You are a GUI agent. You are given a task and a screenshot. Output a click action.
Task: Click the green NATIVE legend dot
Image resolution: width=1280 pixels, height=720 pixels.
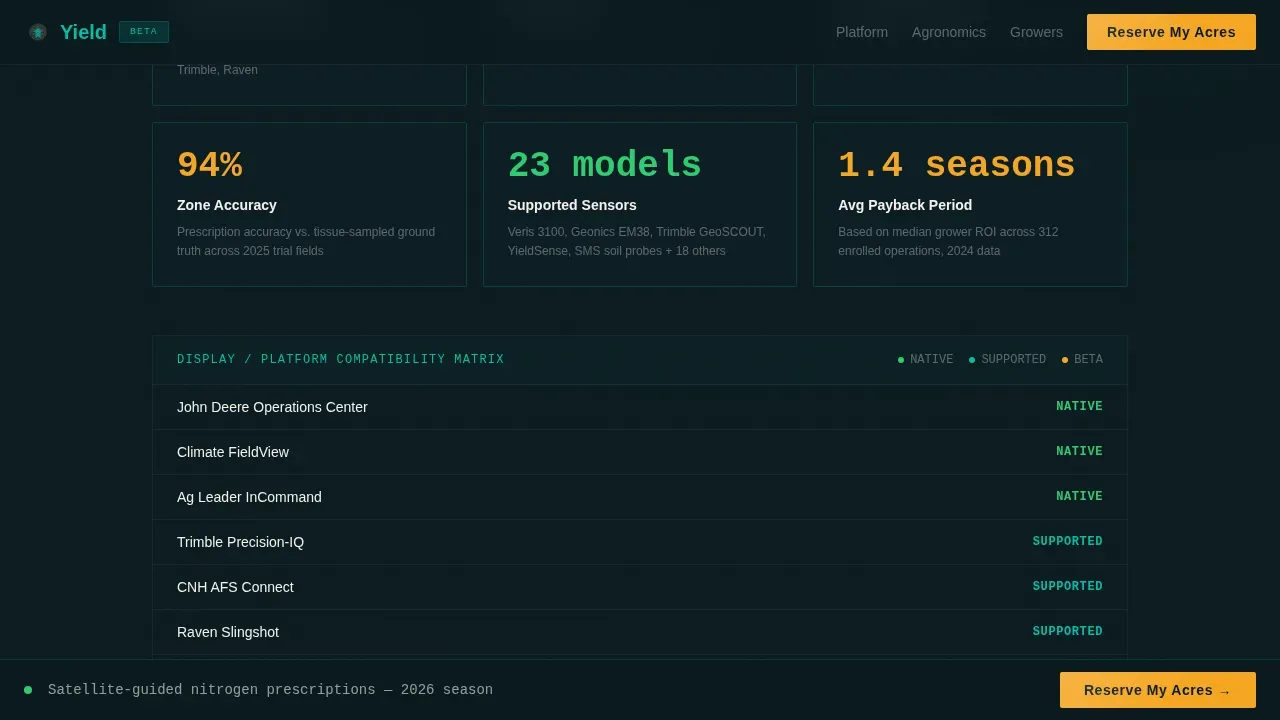click(x=901, y=360)
